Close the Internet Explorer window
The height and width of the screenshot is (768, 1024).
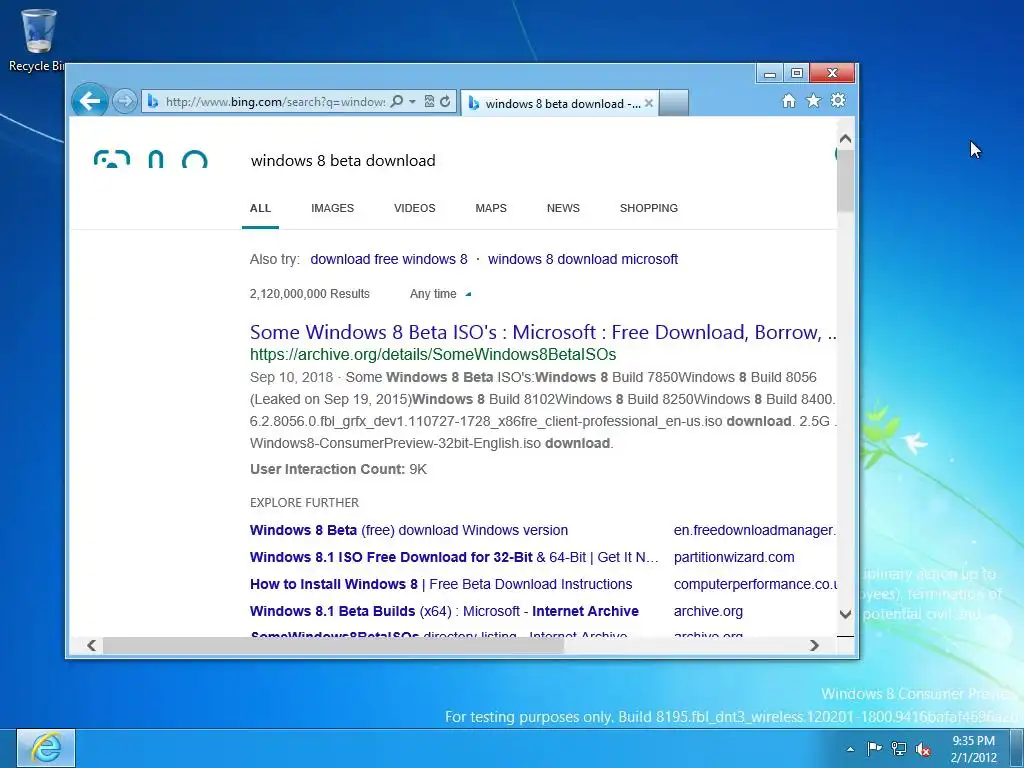tap(832, 73)
